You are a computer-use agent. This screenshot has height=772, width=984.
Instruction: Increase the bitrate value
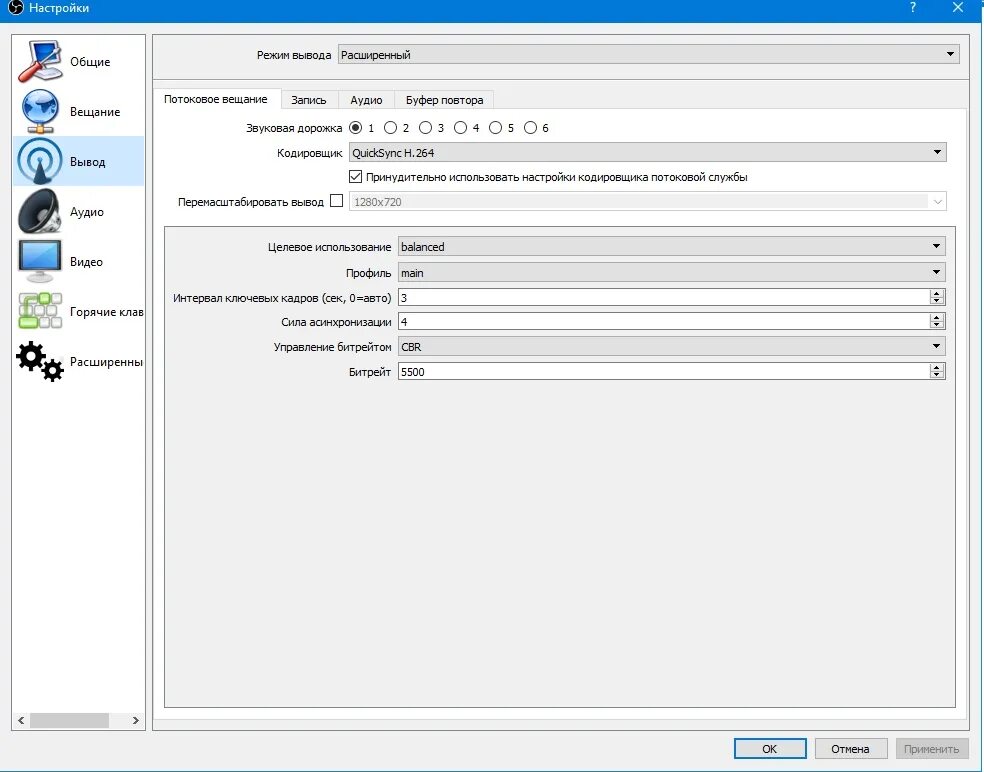click(x=937, y=367)
